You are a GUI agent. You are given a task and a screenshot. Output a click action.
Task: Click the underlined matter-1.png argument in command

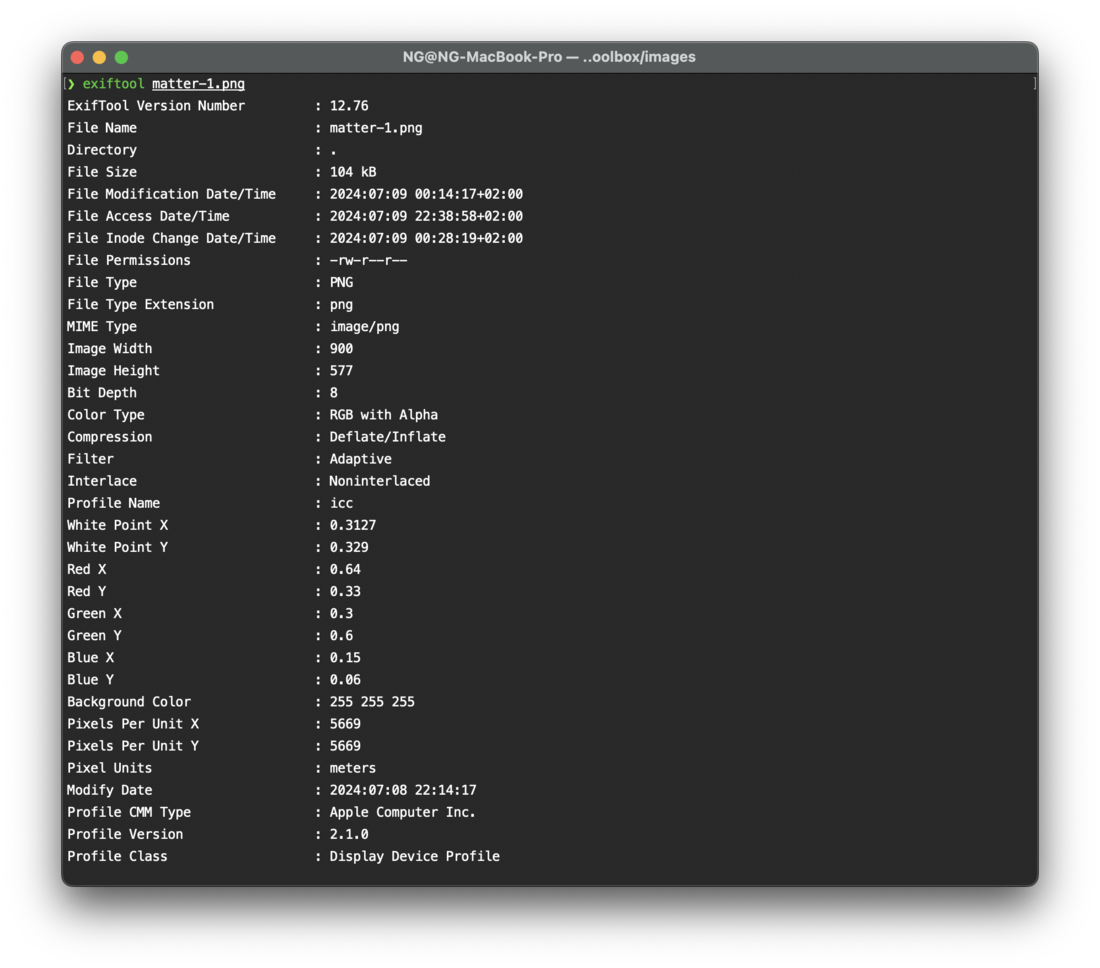(199, 83)
